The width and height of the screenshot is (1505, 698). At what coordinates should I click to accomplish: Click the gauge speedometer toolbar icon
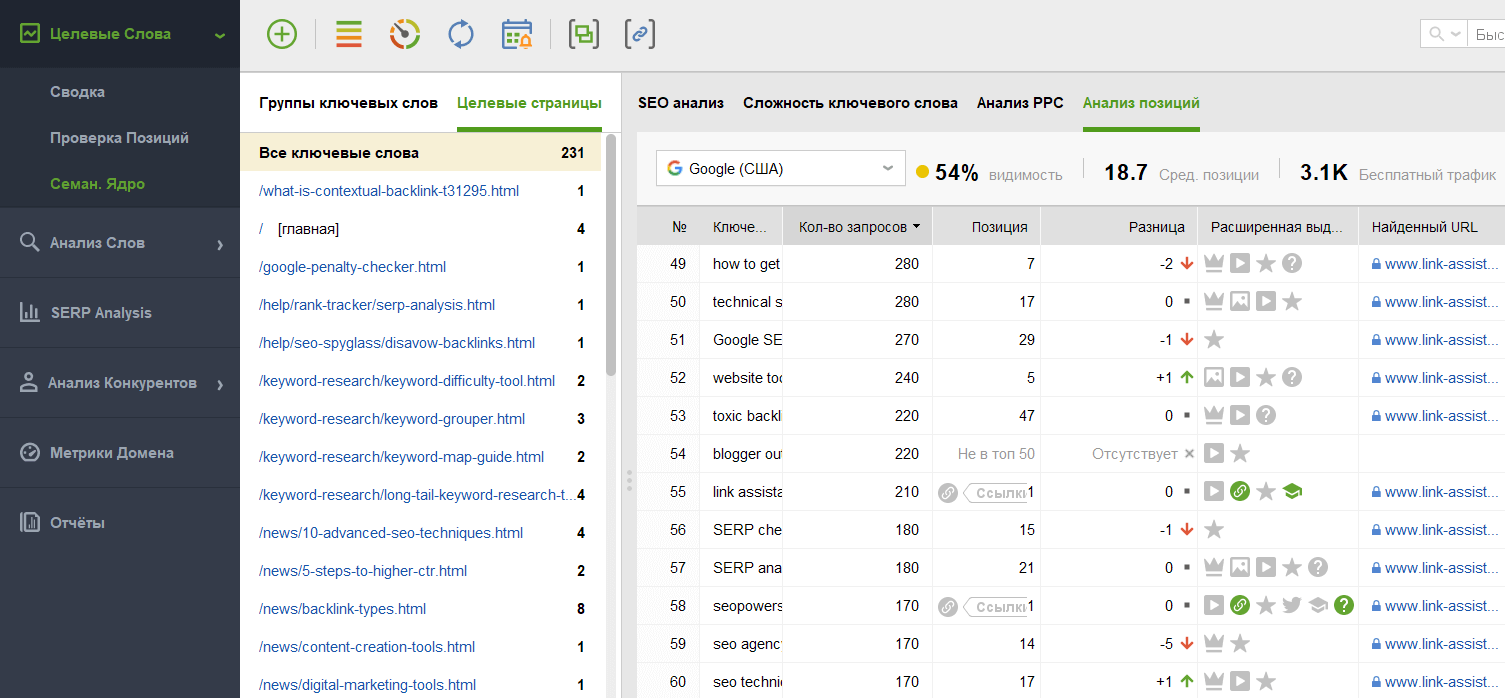[x=404, y=34]
